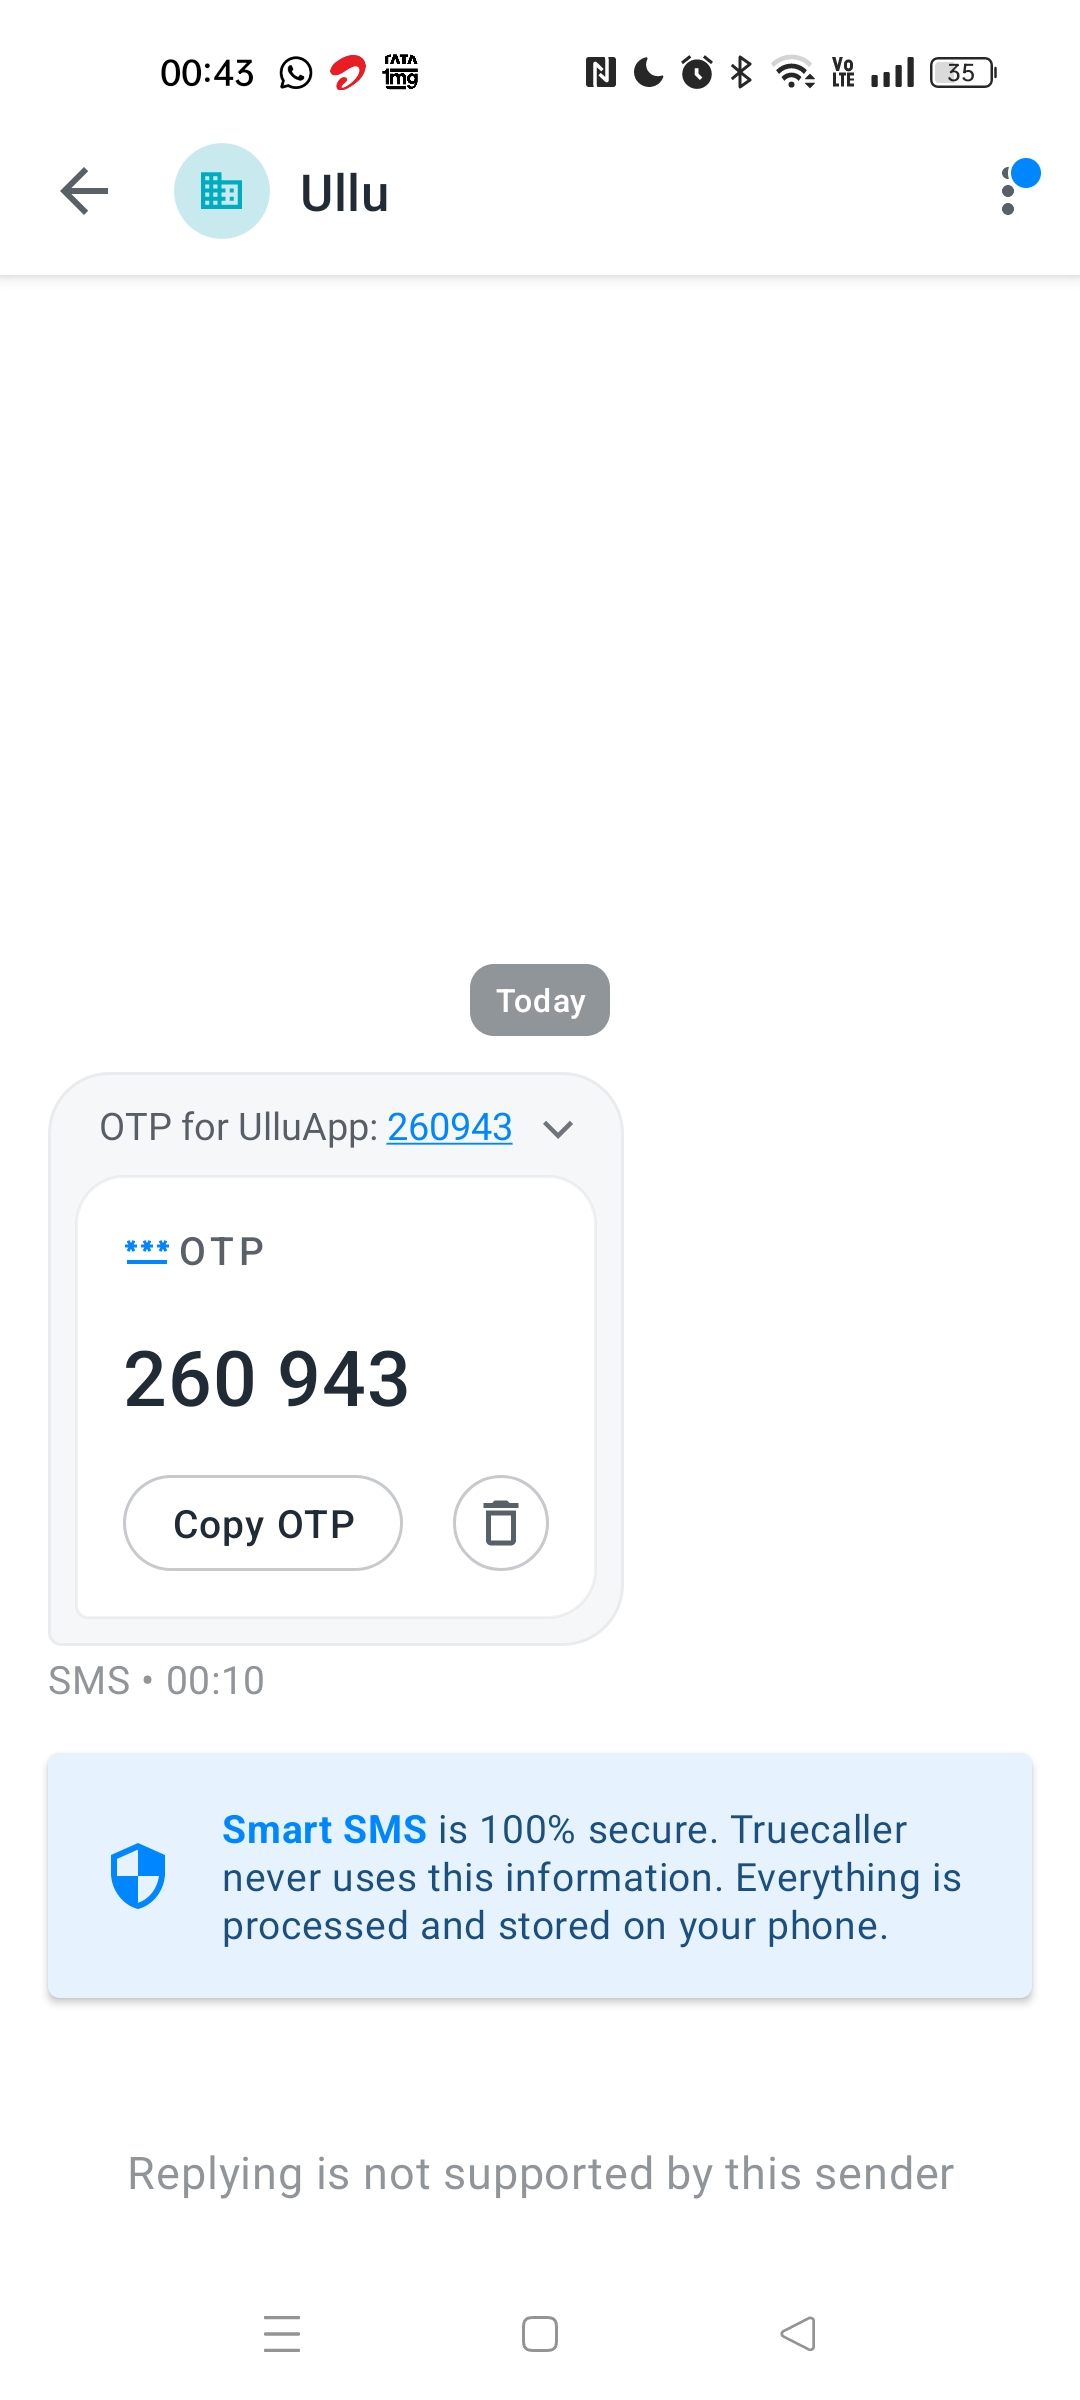This screenshot has width=1080, height=2400.
Task: Tap the large 260 943 OTP code
Action: click(266, 1379)
